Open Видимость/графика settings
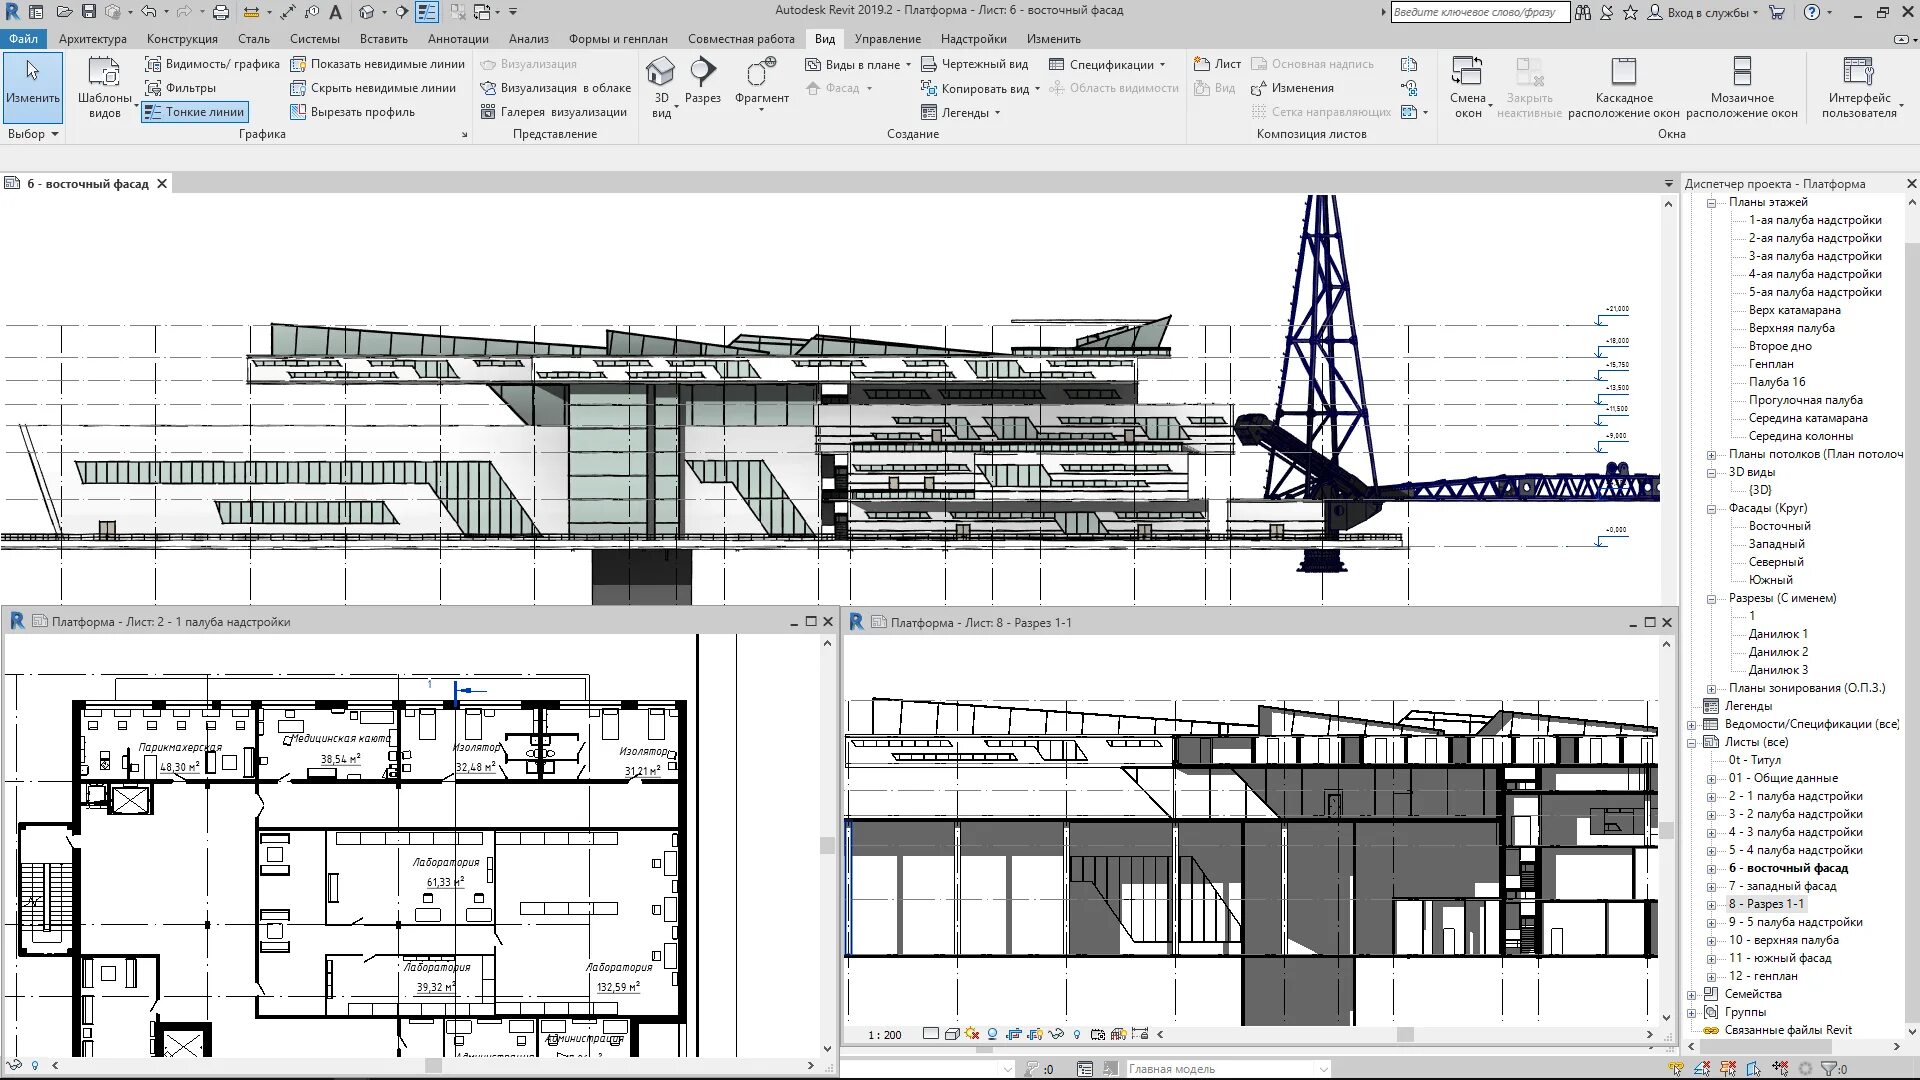The height and width of the screenshot is (1080, 1920). coord(214,63)
